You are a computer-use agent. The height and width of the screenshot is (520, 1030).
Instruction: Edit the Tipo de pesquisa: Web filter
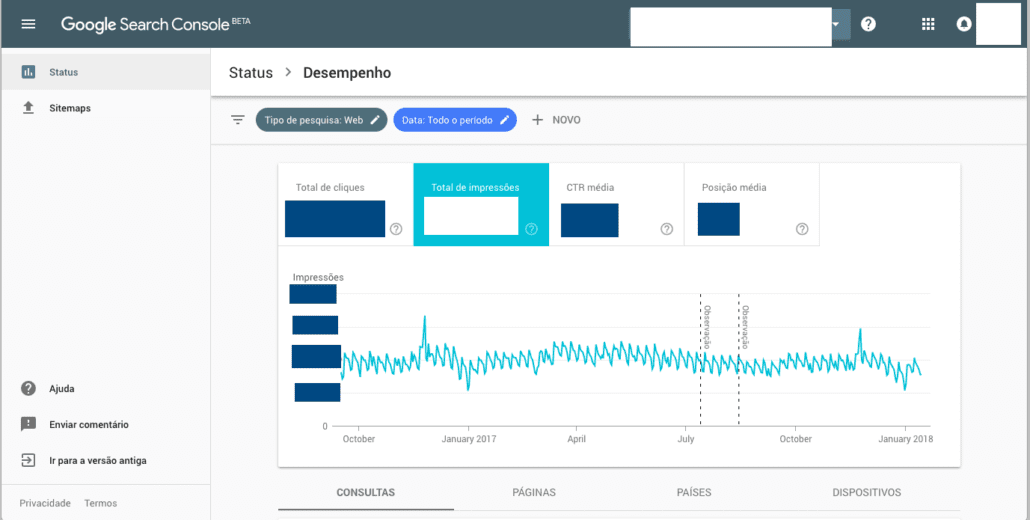(321, 120)
